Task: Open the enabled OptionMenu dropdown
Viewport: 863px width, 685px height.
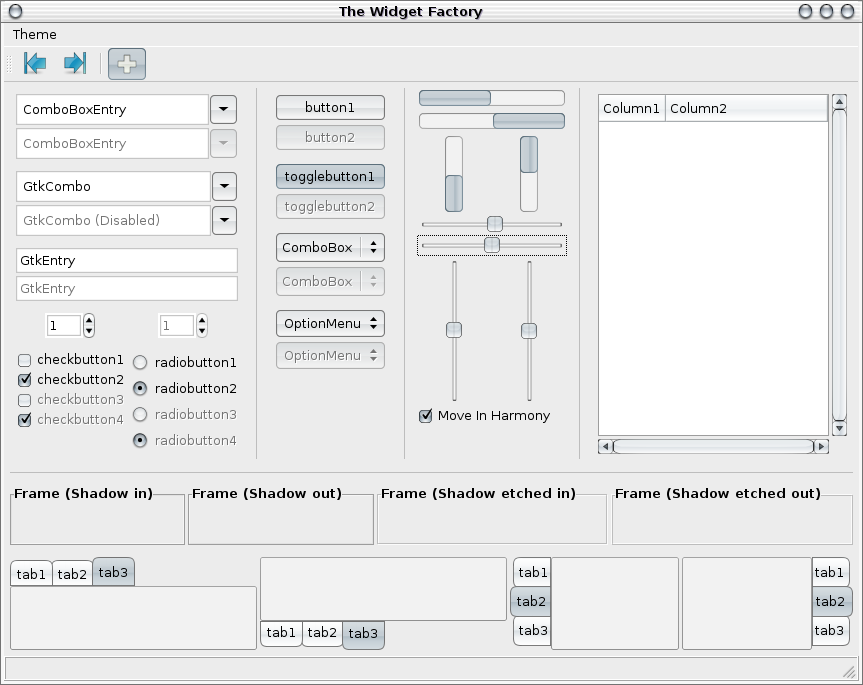Action: click(x=330, y=324)
